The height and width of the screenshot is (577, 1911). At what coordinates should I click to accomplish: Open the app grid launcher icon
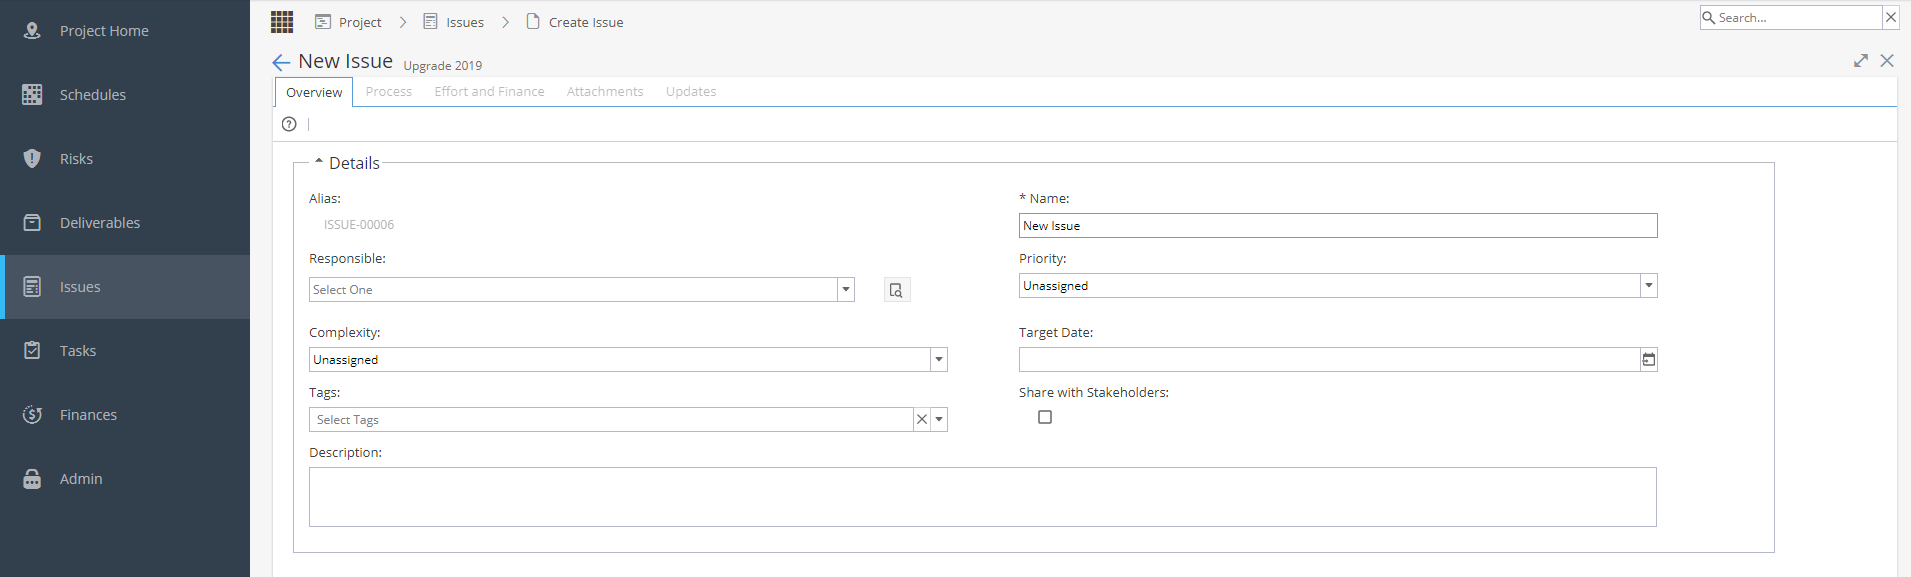282,21
